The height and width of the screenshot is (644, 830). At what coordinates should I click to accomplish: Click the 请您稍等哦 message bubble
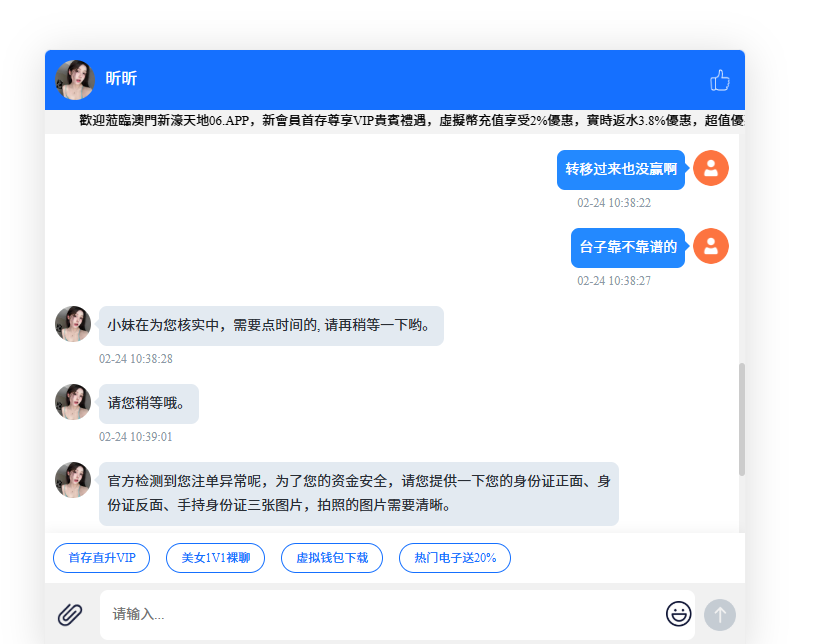[148, 403]
